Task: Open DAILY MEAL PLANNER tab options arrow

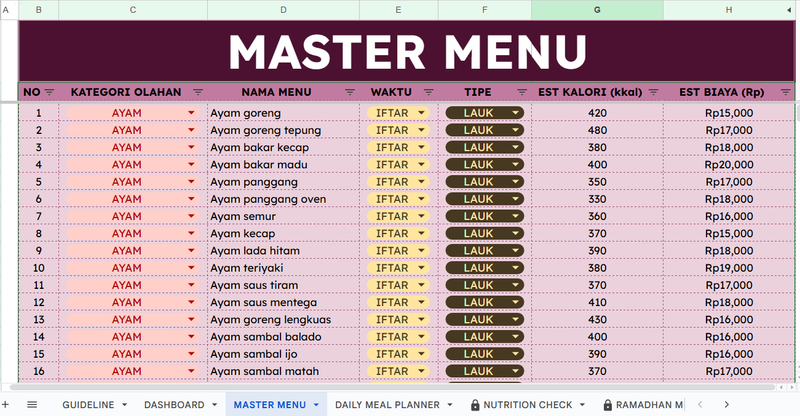Action: (449, 405)
